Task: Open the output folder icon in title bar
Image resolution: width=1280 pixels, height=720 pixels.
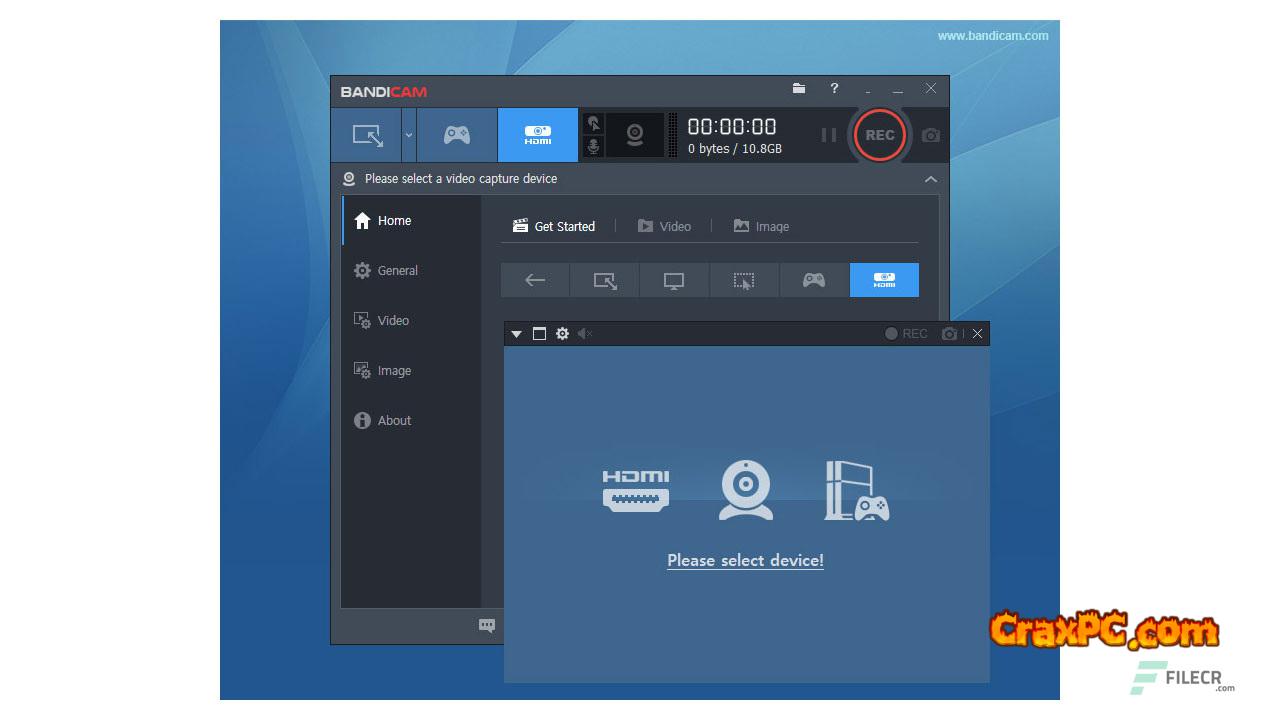Action: click(x=799, y=88)
